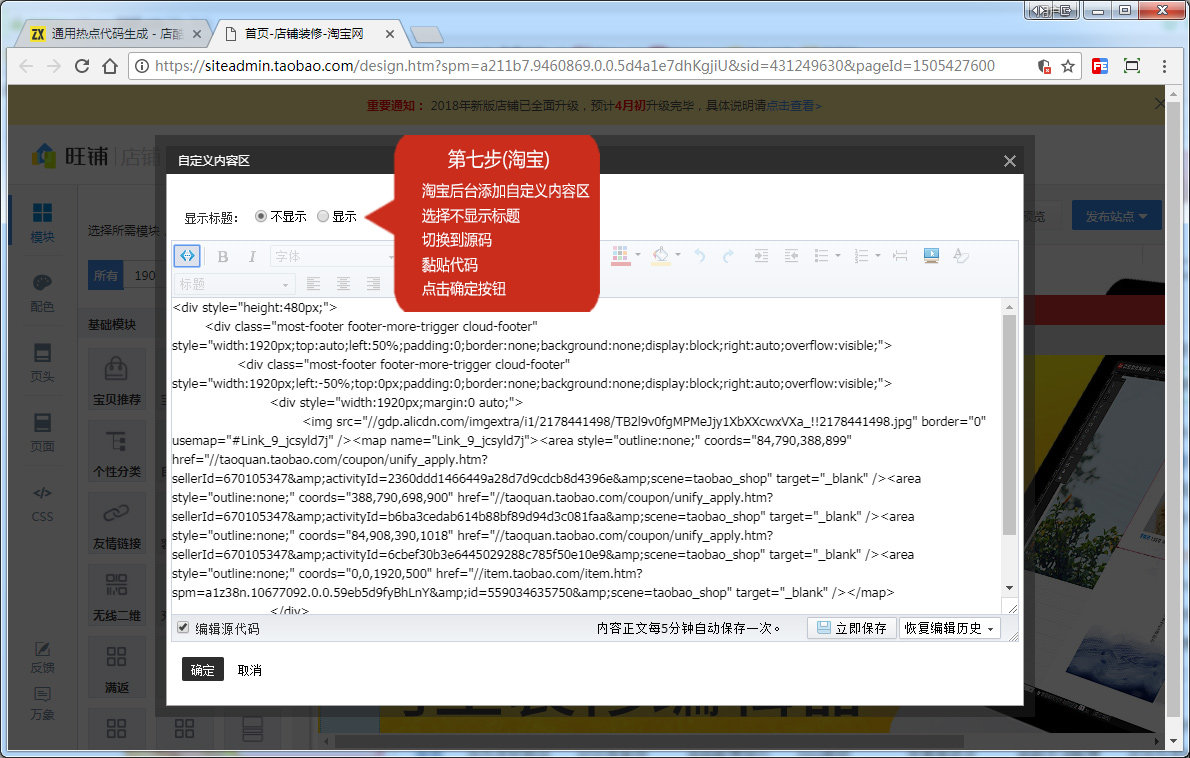Open the 恢复编辑历史 dropdown

pos(949,628)
